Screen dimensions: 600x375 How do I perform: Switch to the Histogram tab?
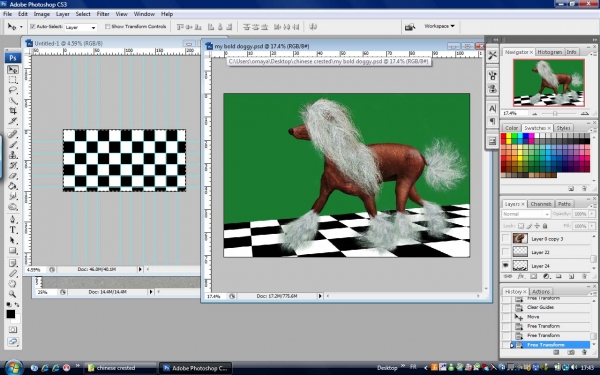pyautogui.click(x=549, y=52)
